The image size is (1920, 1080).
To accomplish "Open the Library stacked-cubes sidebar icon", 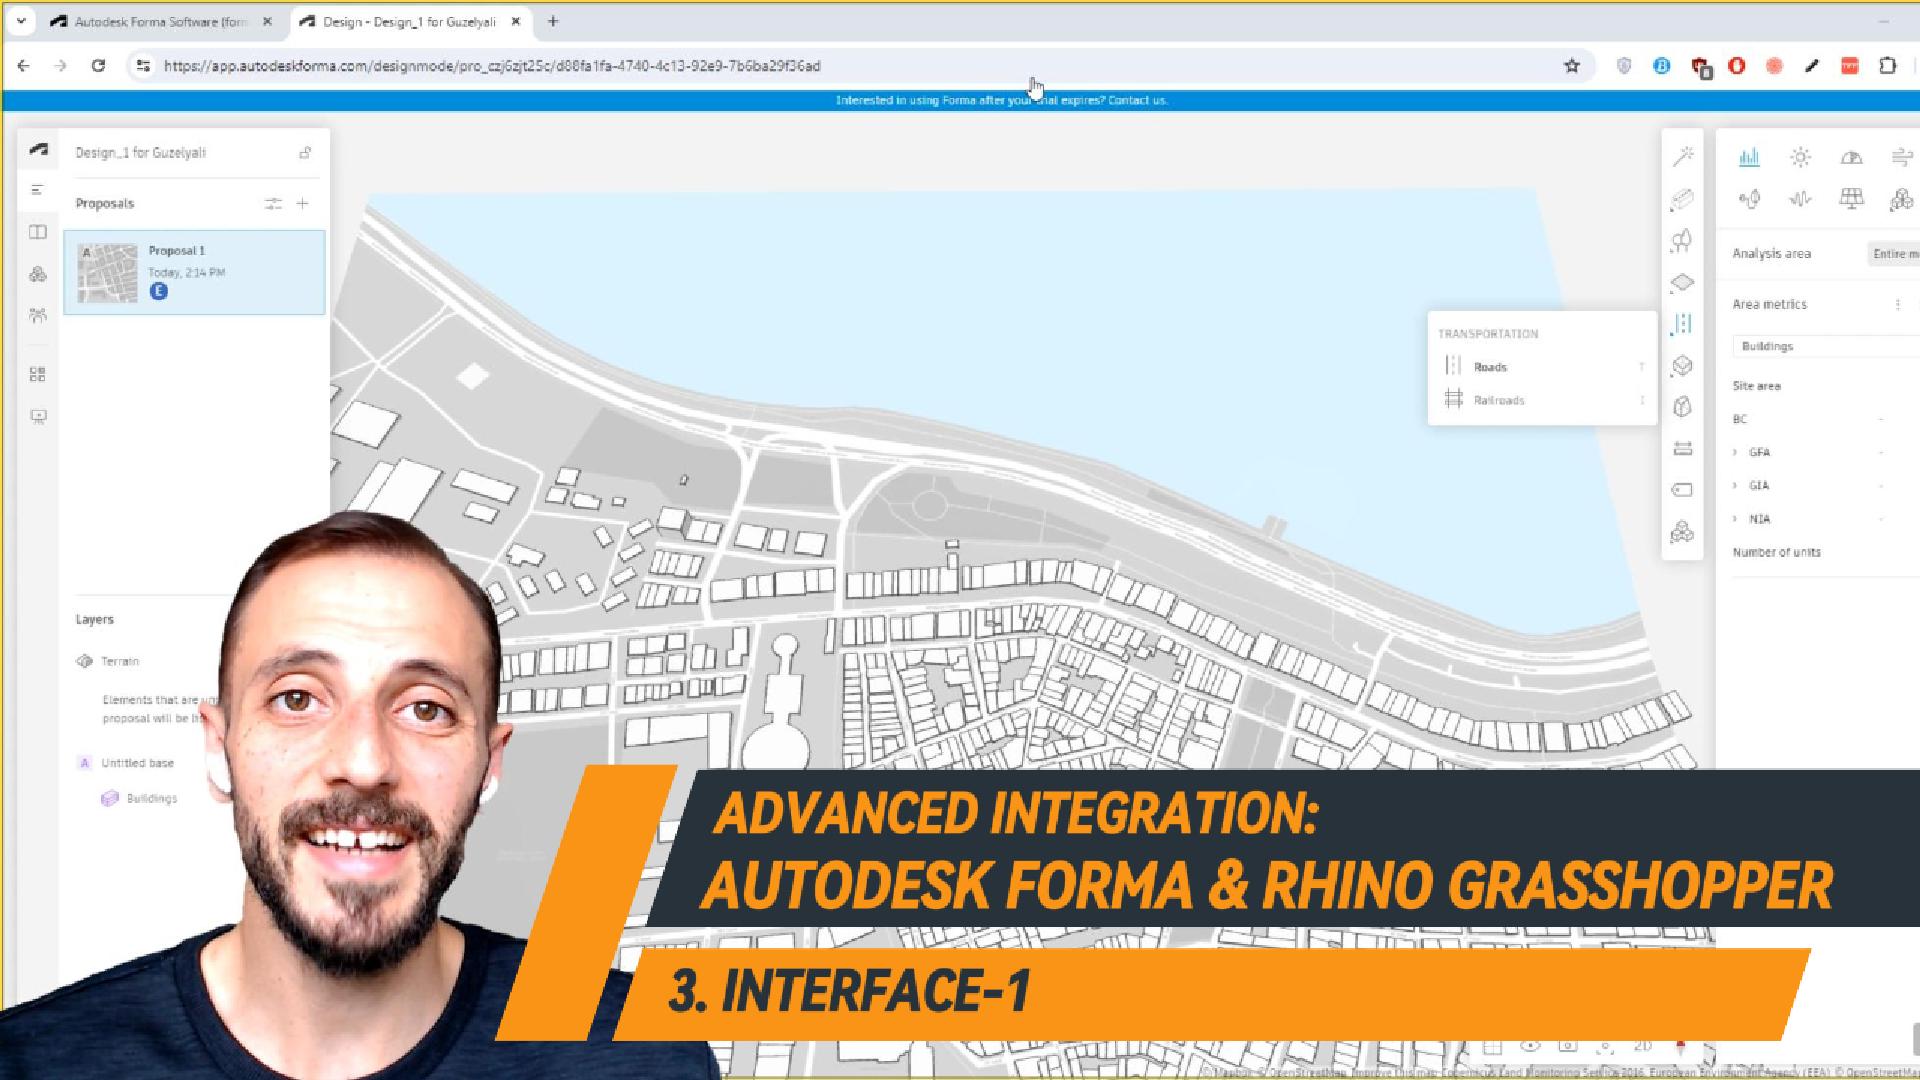I will tap(38, 274).
